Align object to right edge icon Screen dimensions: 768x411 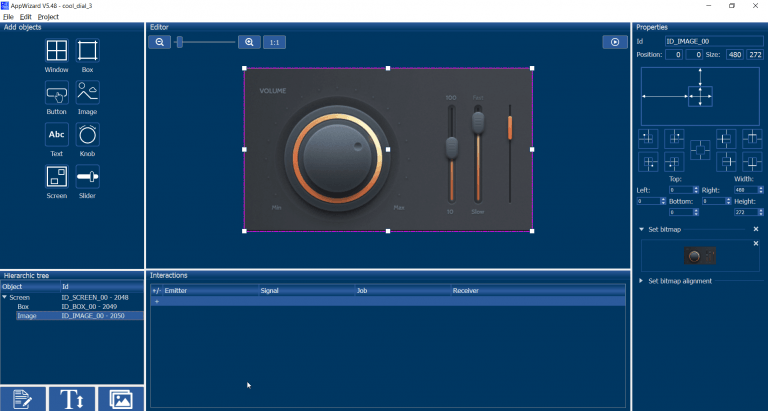click(726, 162)
